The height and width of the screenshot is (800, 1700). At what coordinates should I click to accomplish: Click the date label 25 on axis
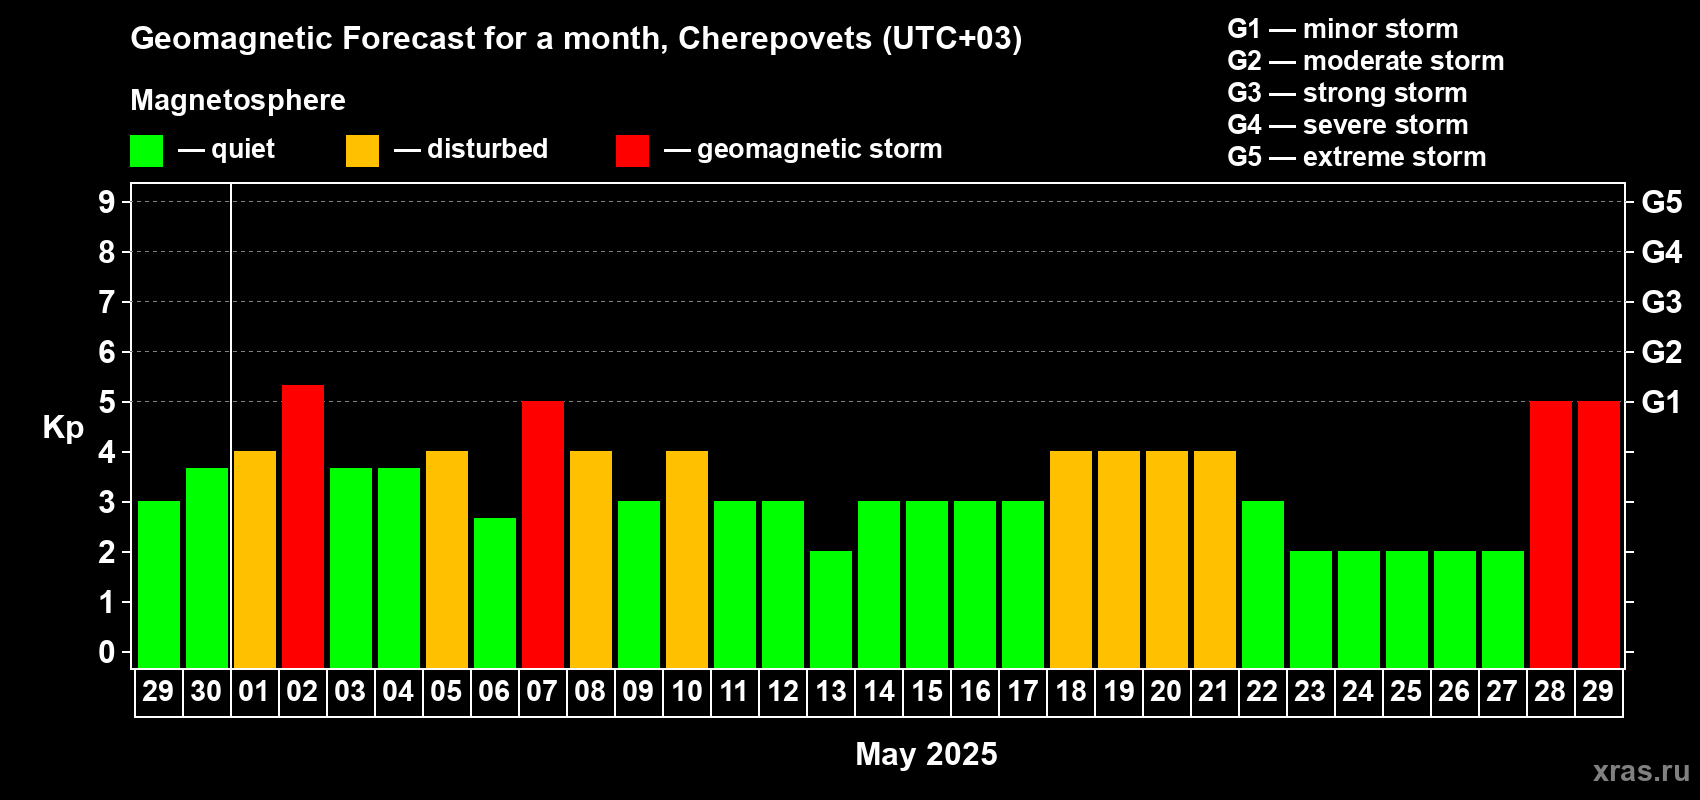1406,691
